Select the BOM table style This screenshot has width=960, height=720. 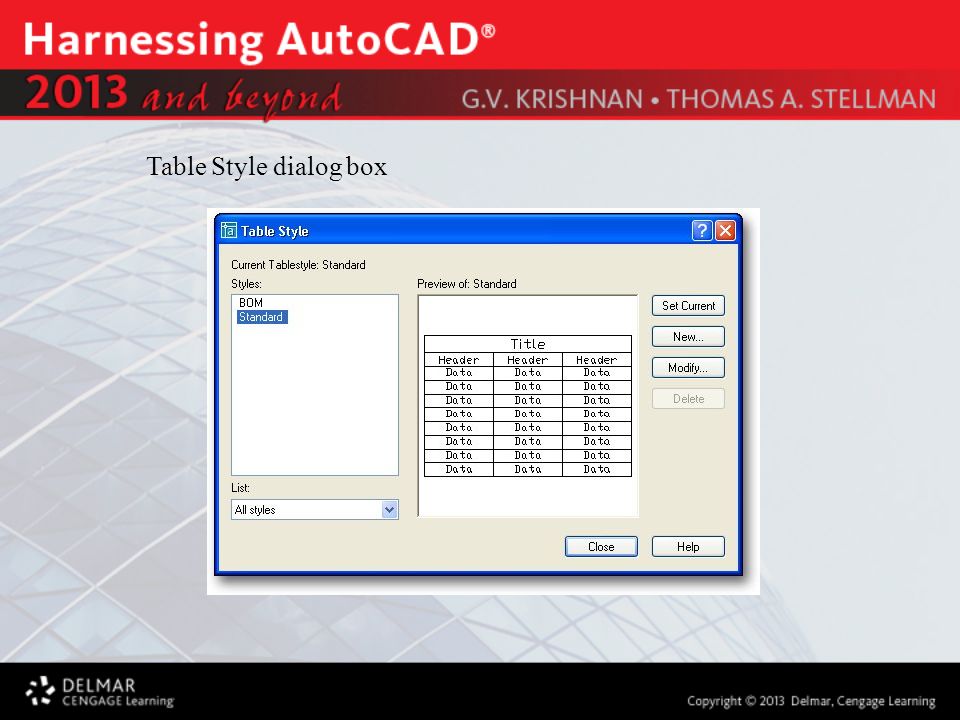(x=251, y=302)
